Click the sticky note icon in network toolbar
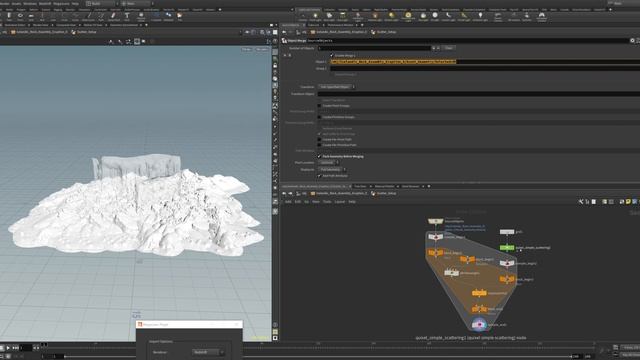This screenshot has height=360, width=640. [629, 202]
